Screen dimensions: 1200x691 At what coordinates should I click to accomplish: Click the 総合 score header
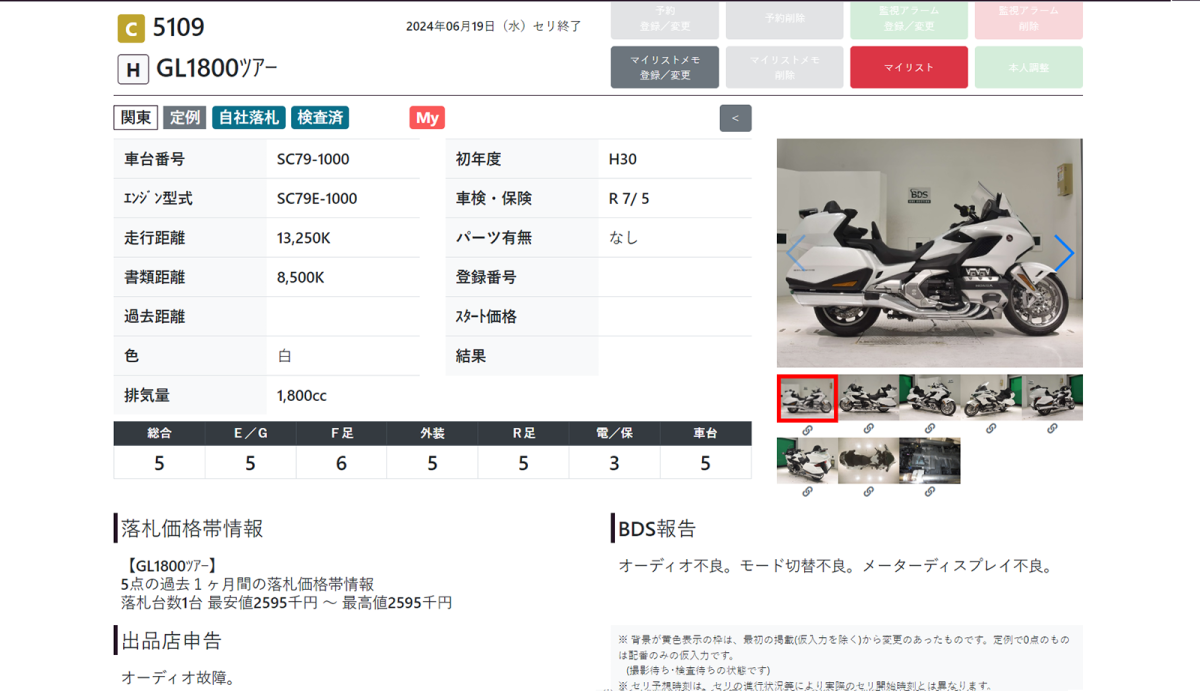[159, 434]
